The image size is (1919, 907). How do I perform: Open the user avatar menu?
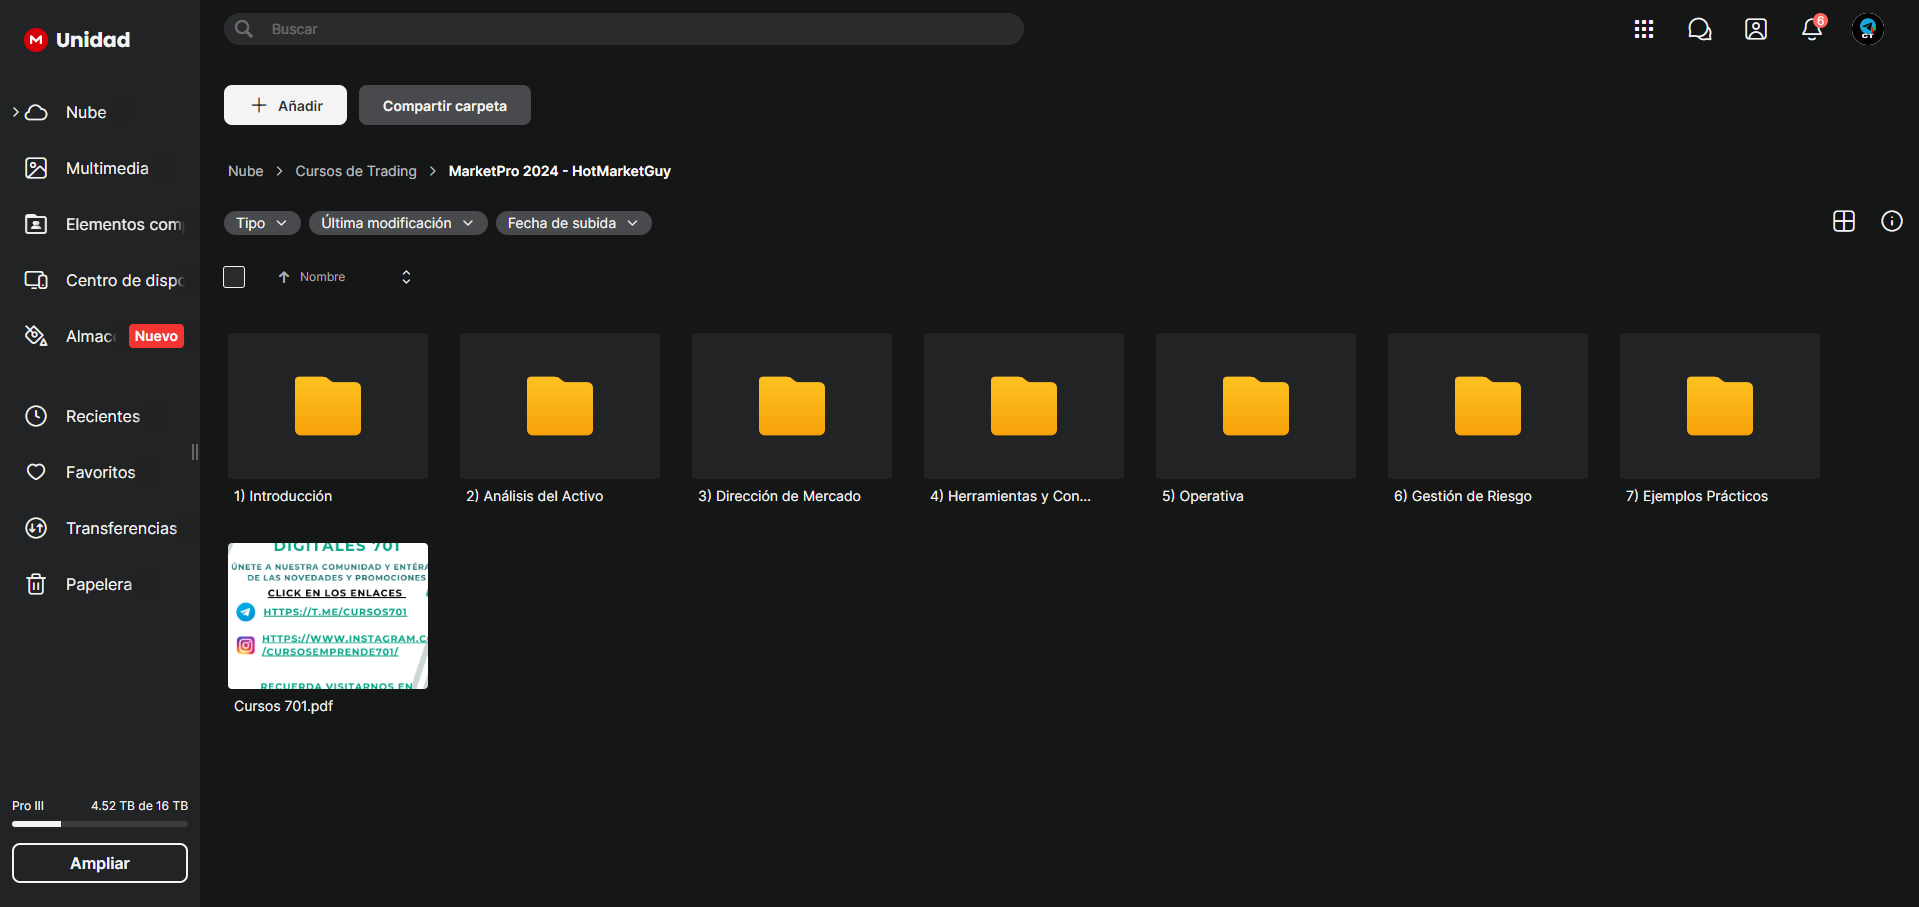pyautogui.click(x=1868, y=29)
